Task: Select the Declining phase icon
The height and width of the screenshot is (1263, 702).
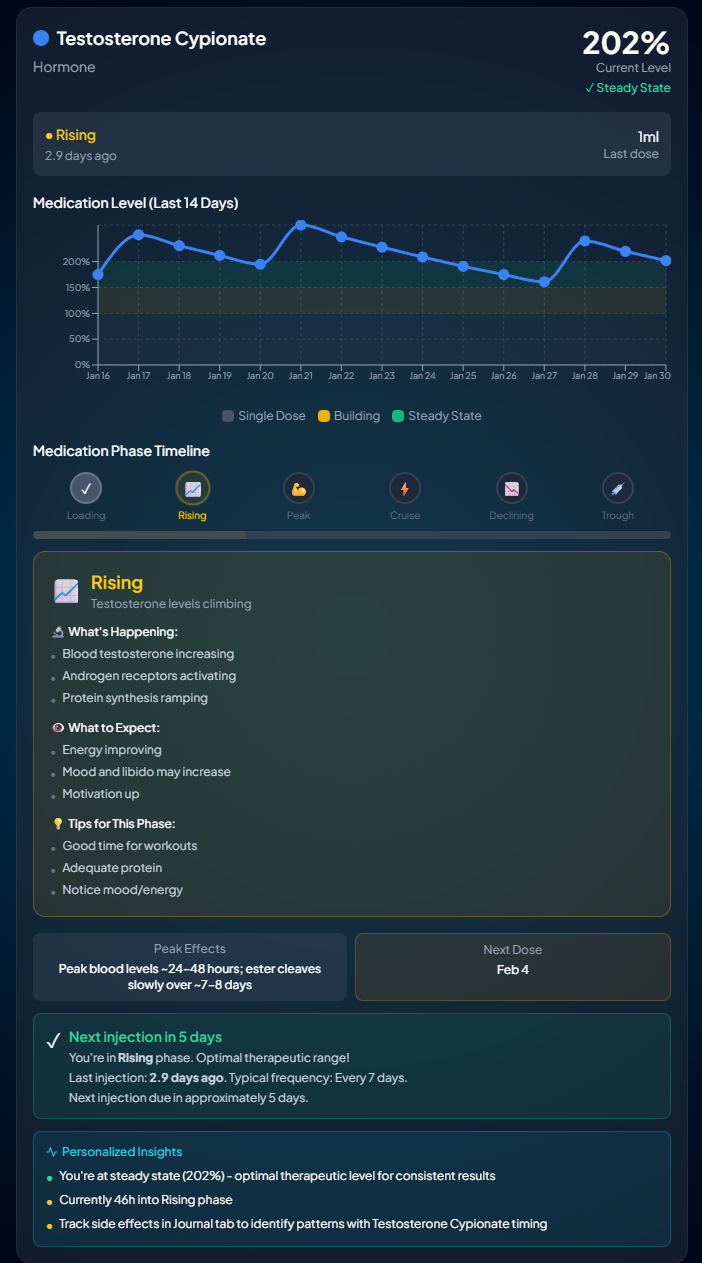Action: (512, 488)
